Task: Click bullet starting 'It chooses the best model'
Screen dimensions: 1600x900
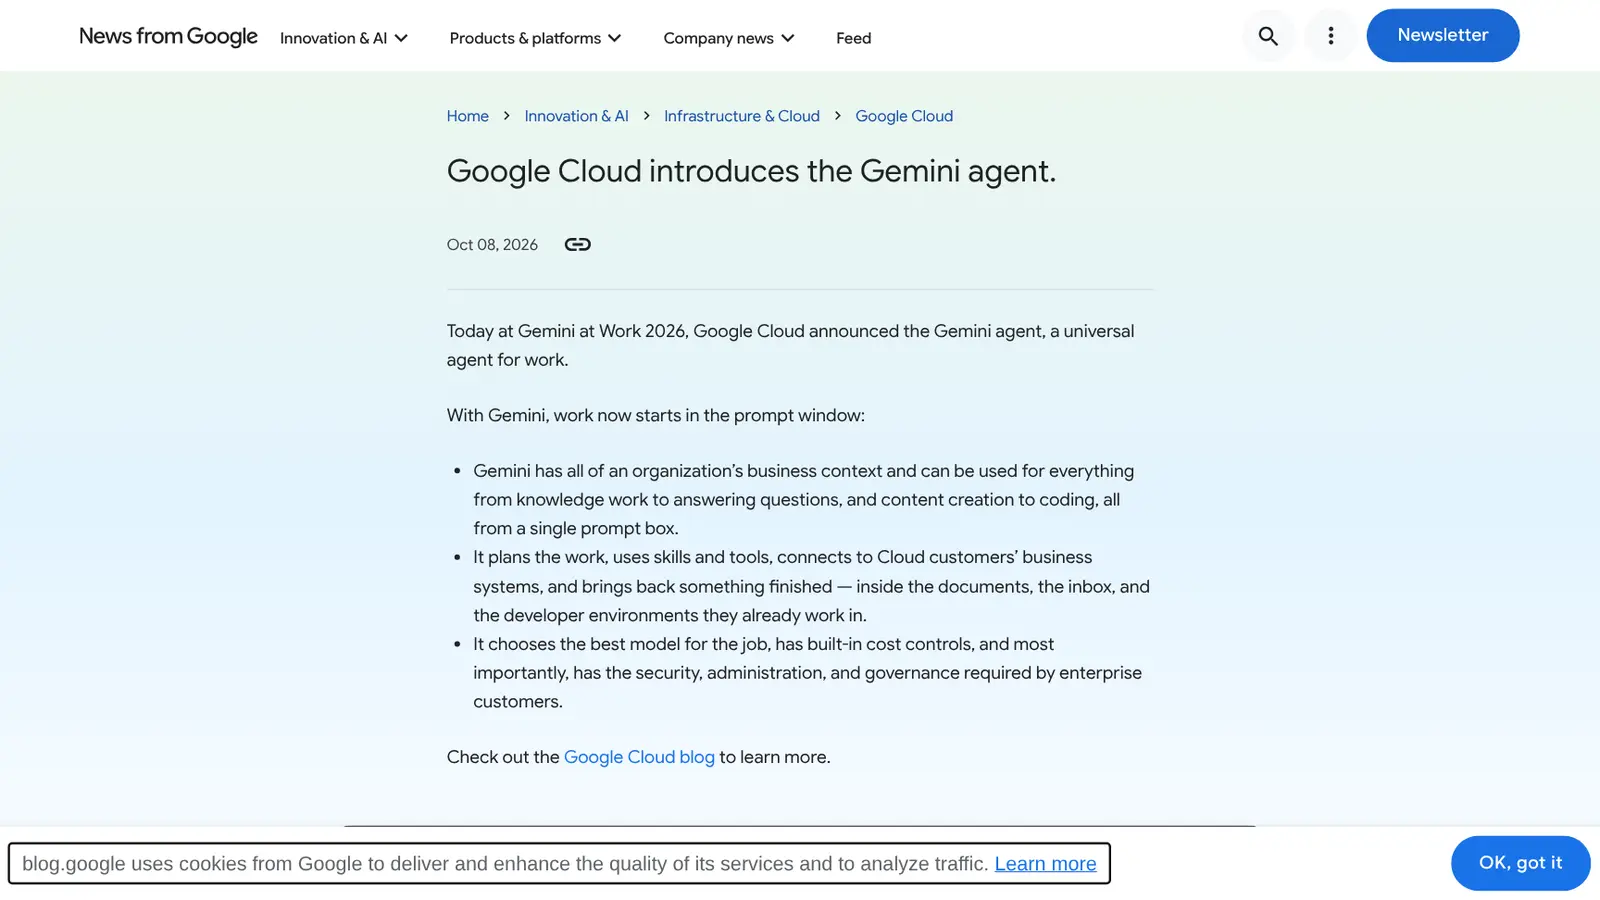Action: (x=807, y=673)
